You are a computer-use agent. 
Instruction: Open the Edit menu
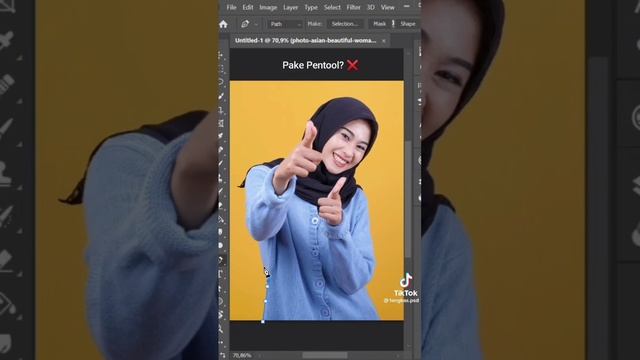click(248, 7)
